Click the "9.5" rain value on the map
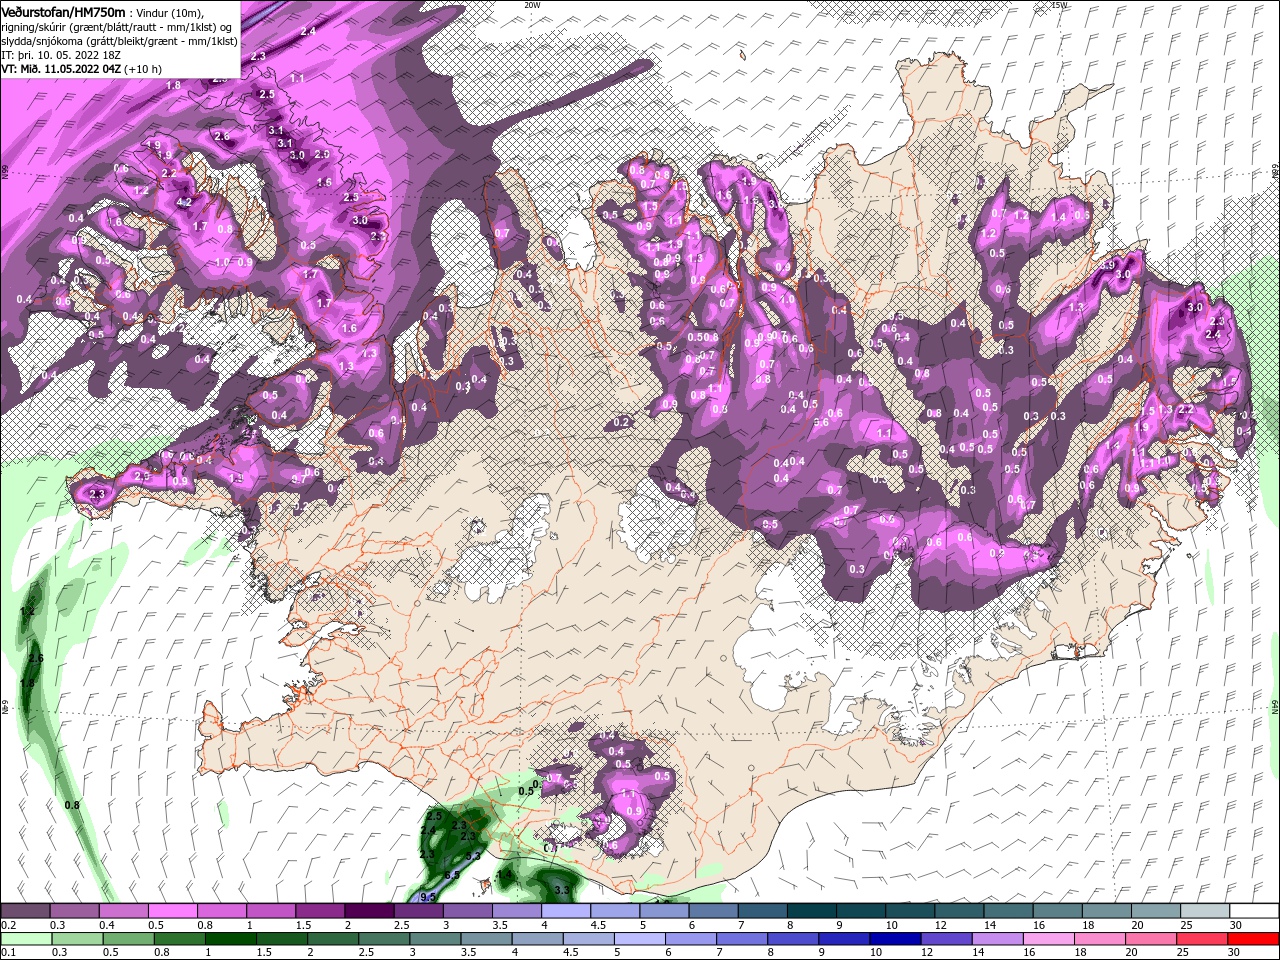 (428, 897)
